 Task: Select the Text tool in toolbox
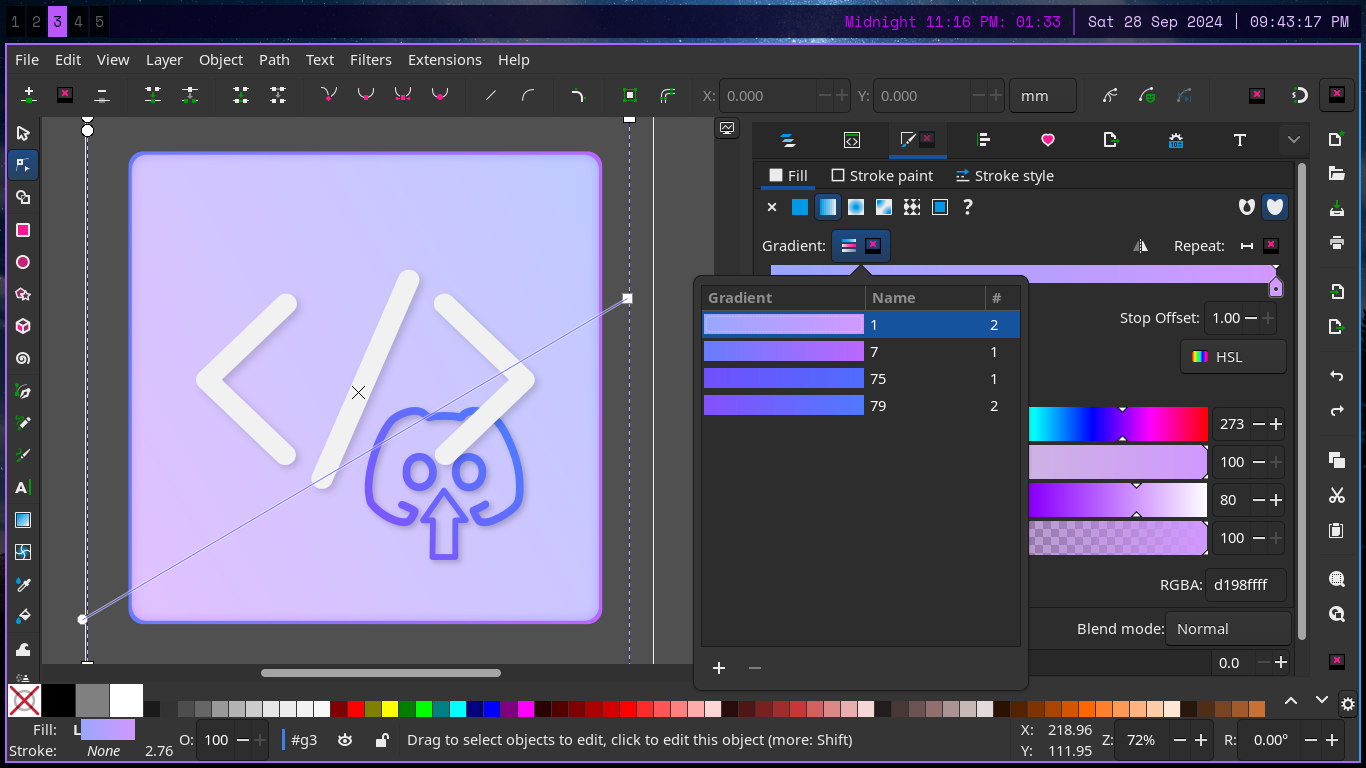[23, 488]
